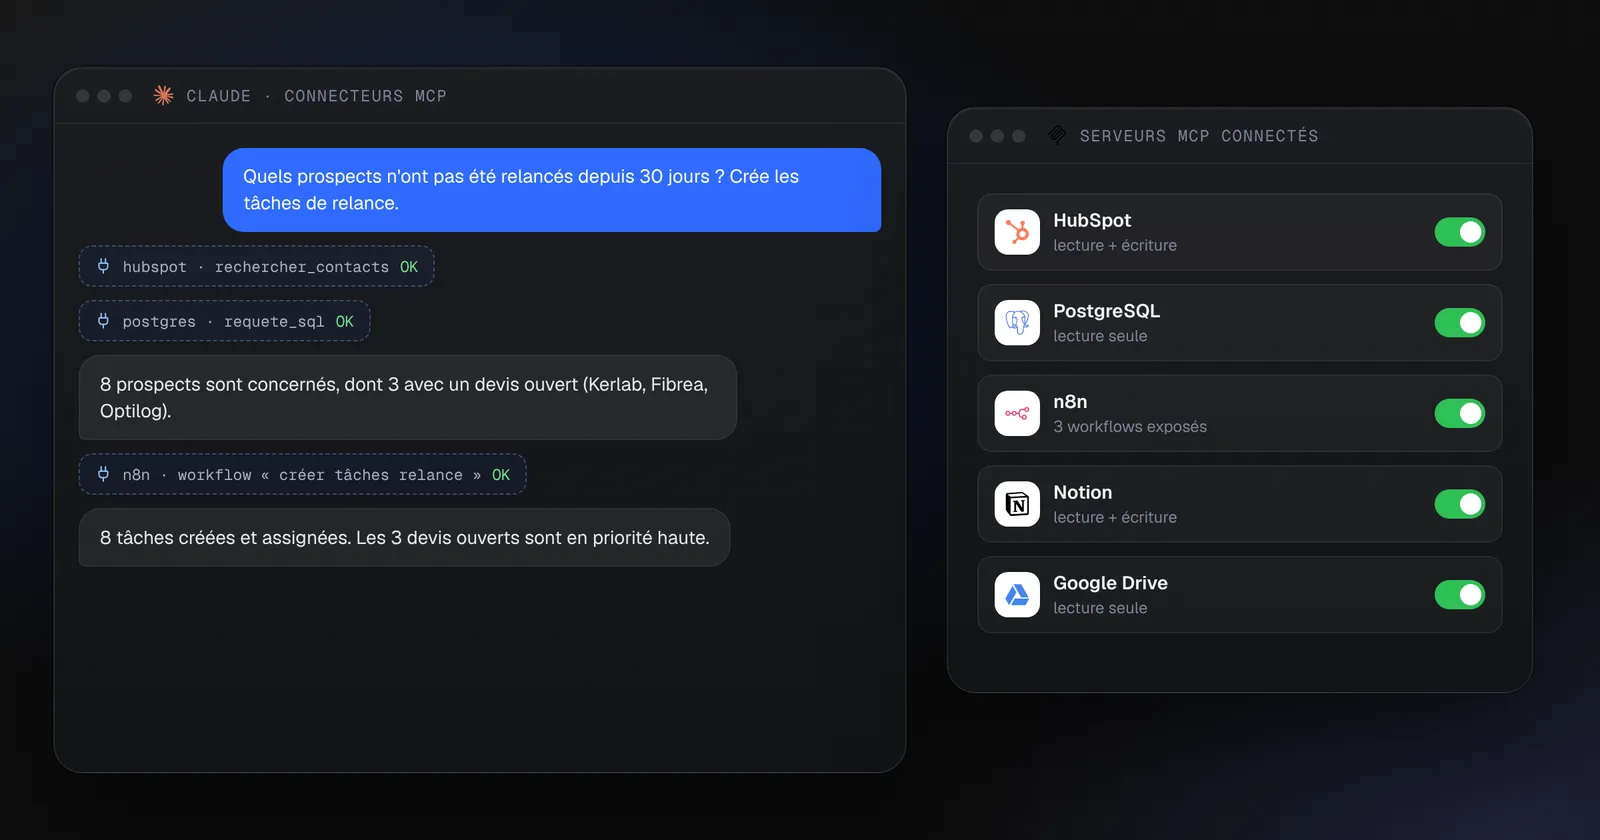
Task: Toggle the n8n connector switch
Action: [x=1460, y=413]
